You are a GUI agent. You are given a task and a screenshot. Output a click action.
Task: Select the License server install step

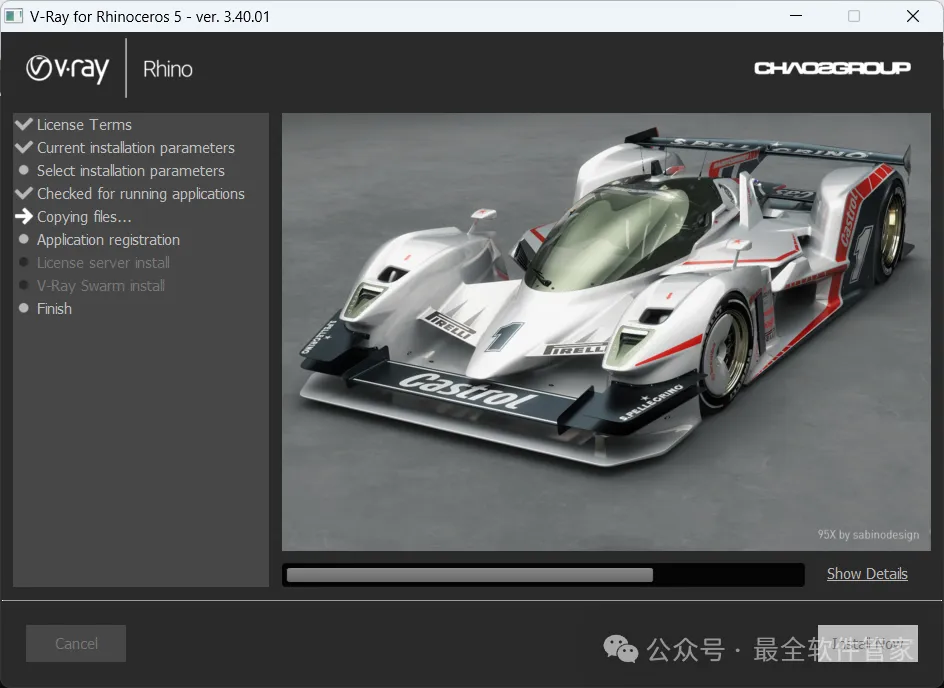click(104, 262)
